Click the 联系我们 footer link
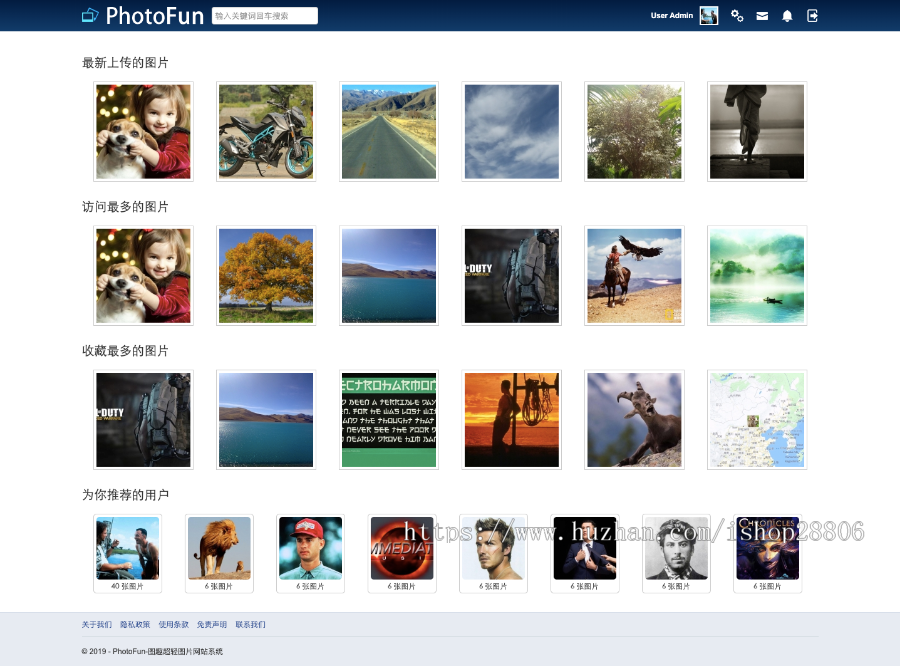Viewport: 900px width, 666px height. pos(250,625)
